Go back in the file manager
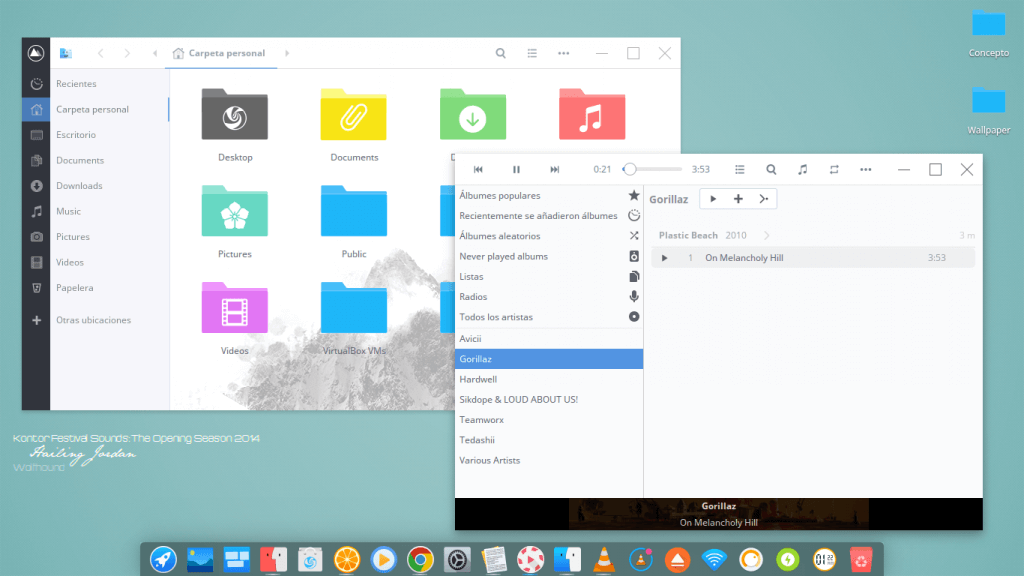This screenshot has height=576, width=1024. pos(101,54)
